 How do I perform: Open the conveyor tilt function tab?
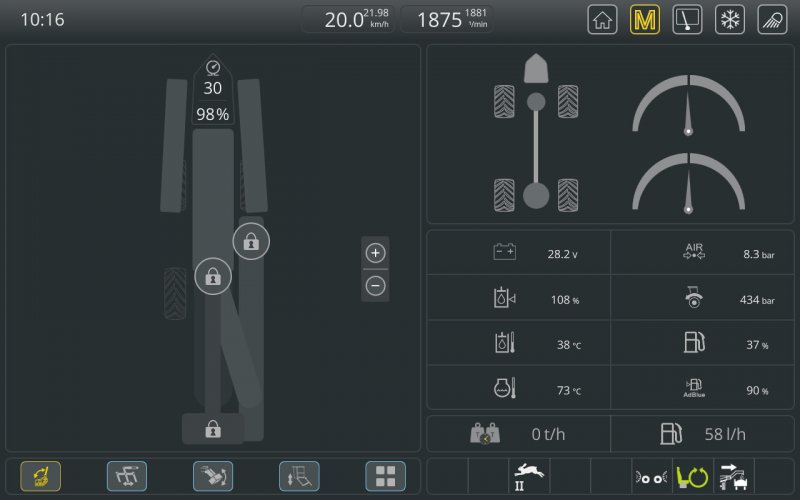tap(213, 476)
